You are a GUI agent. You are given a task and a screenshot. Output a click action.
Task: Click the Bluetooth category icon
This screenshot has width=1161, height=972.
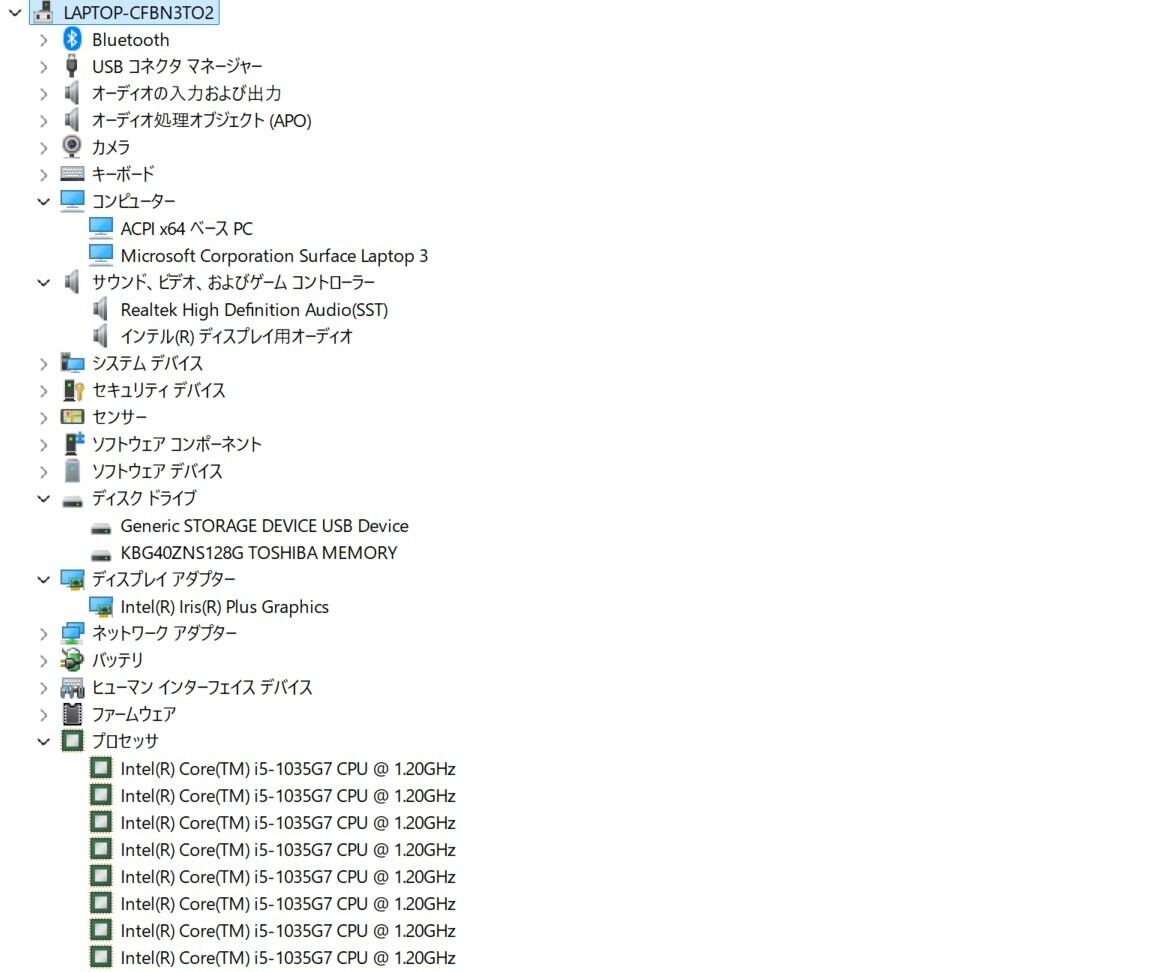tap(72, 39)
